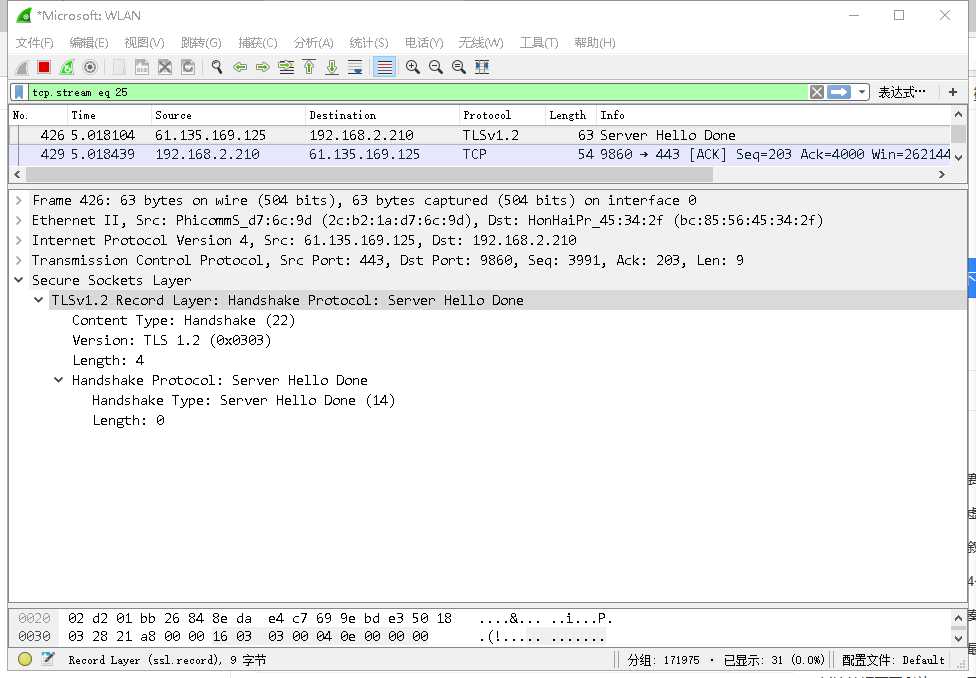Click the packet list horizontal scrollbar
The width and height of the screenshot is (976, 678).
[480, 175]
